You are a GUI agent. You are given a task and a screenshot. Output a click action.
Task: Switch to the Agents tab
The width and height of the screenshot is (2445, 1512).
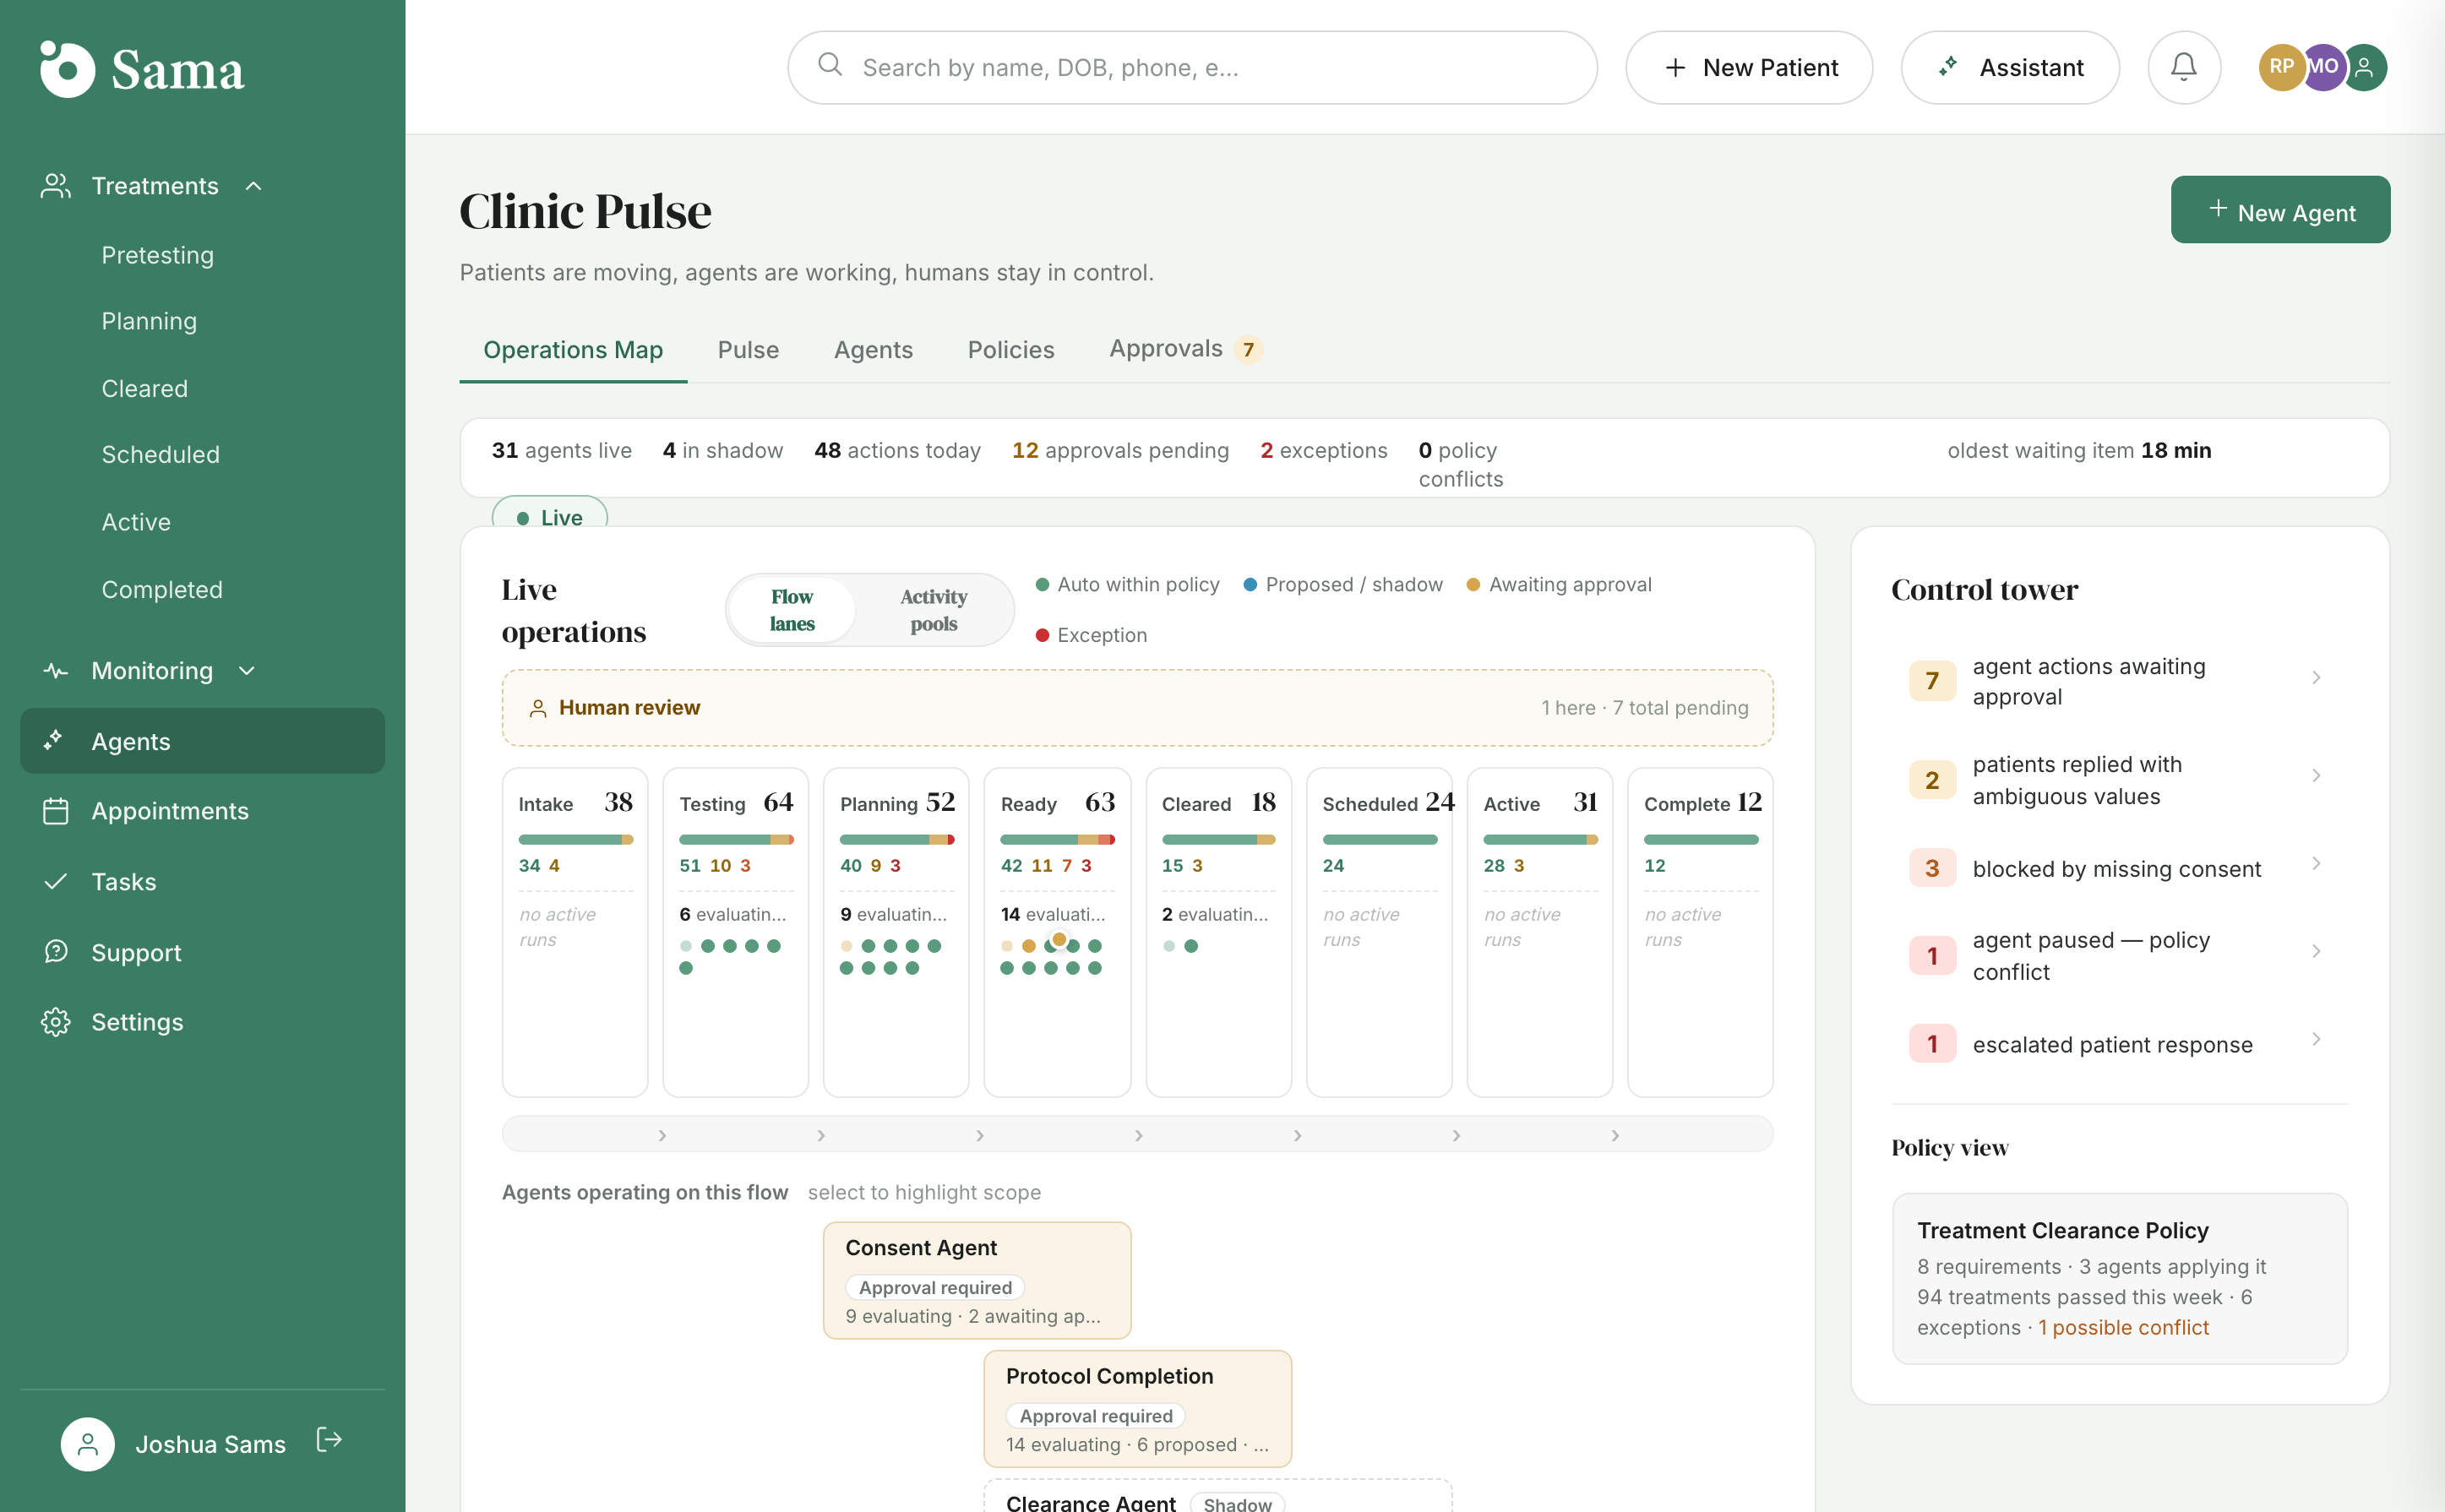pos(873,350)
